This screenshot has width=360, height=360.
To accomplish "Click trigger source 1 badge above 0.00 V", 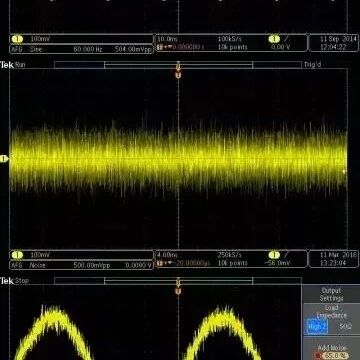I will click(x=274, y=39).
